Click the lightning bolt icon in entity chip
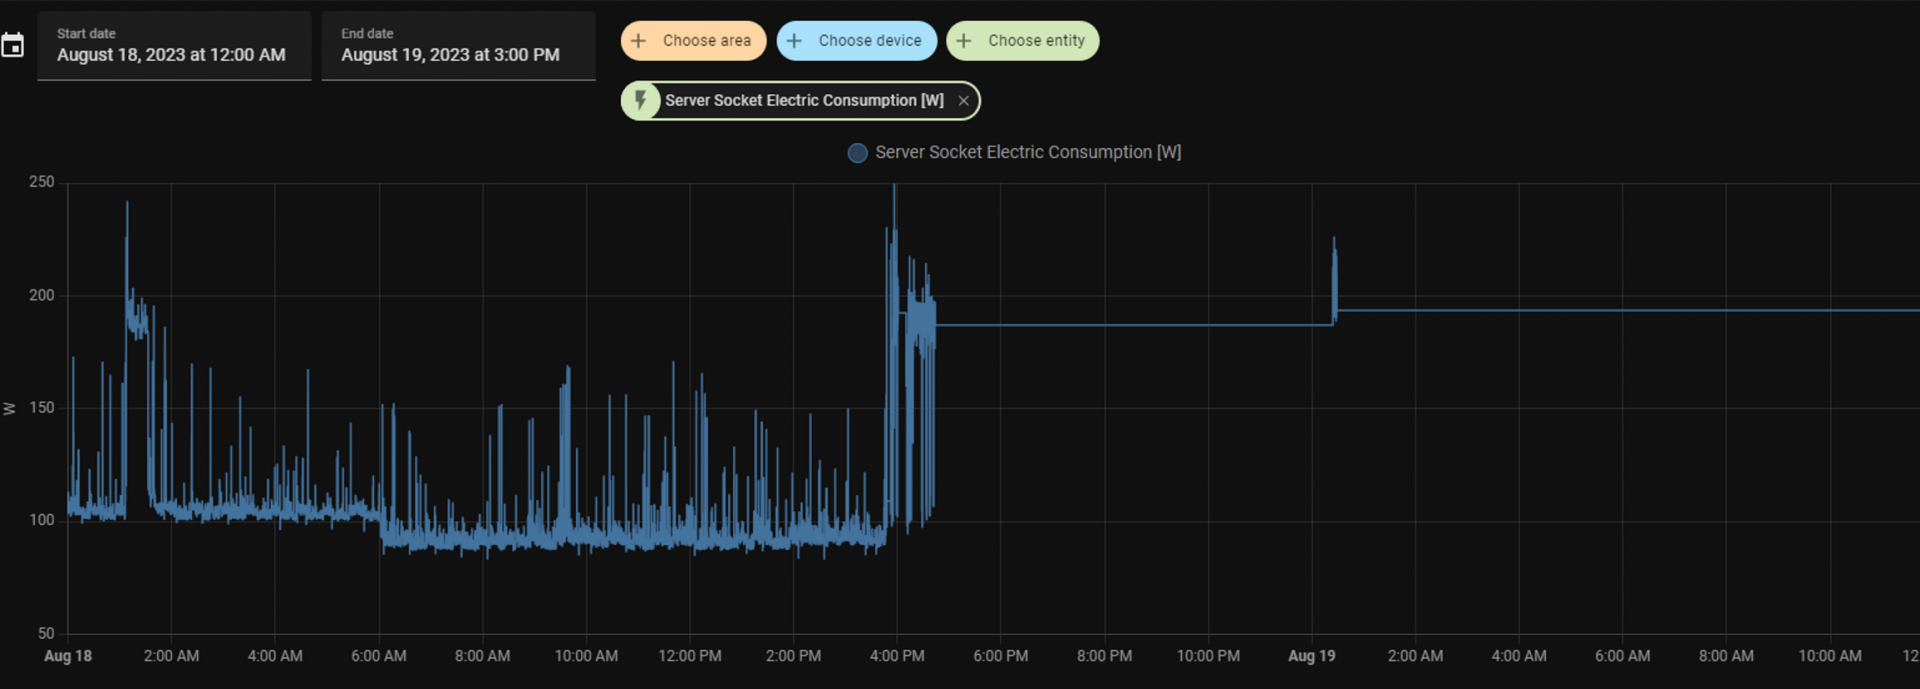1920x689 pixels. [x=641, y=100]
